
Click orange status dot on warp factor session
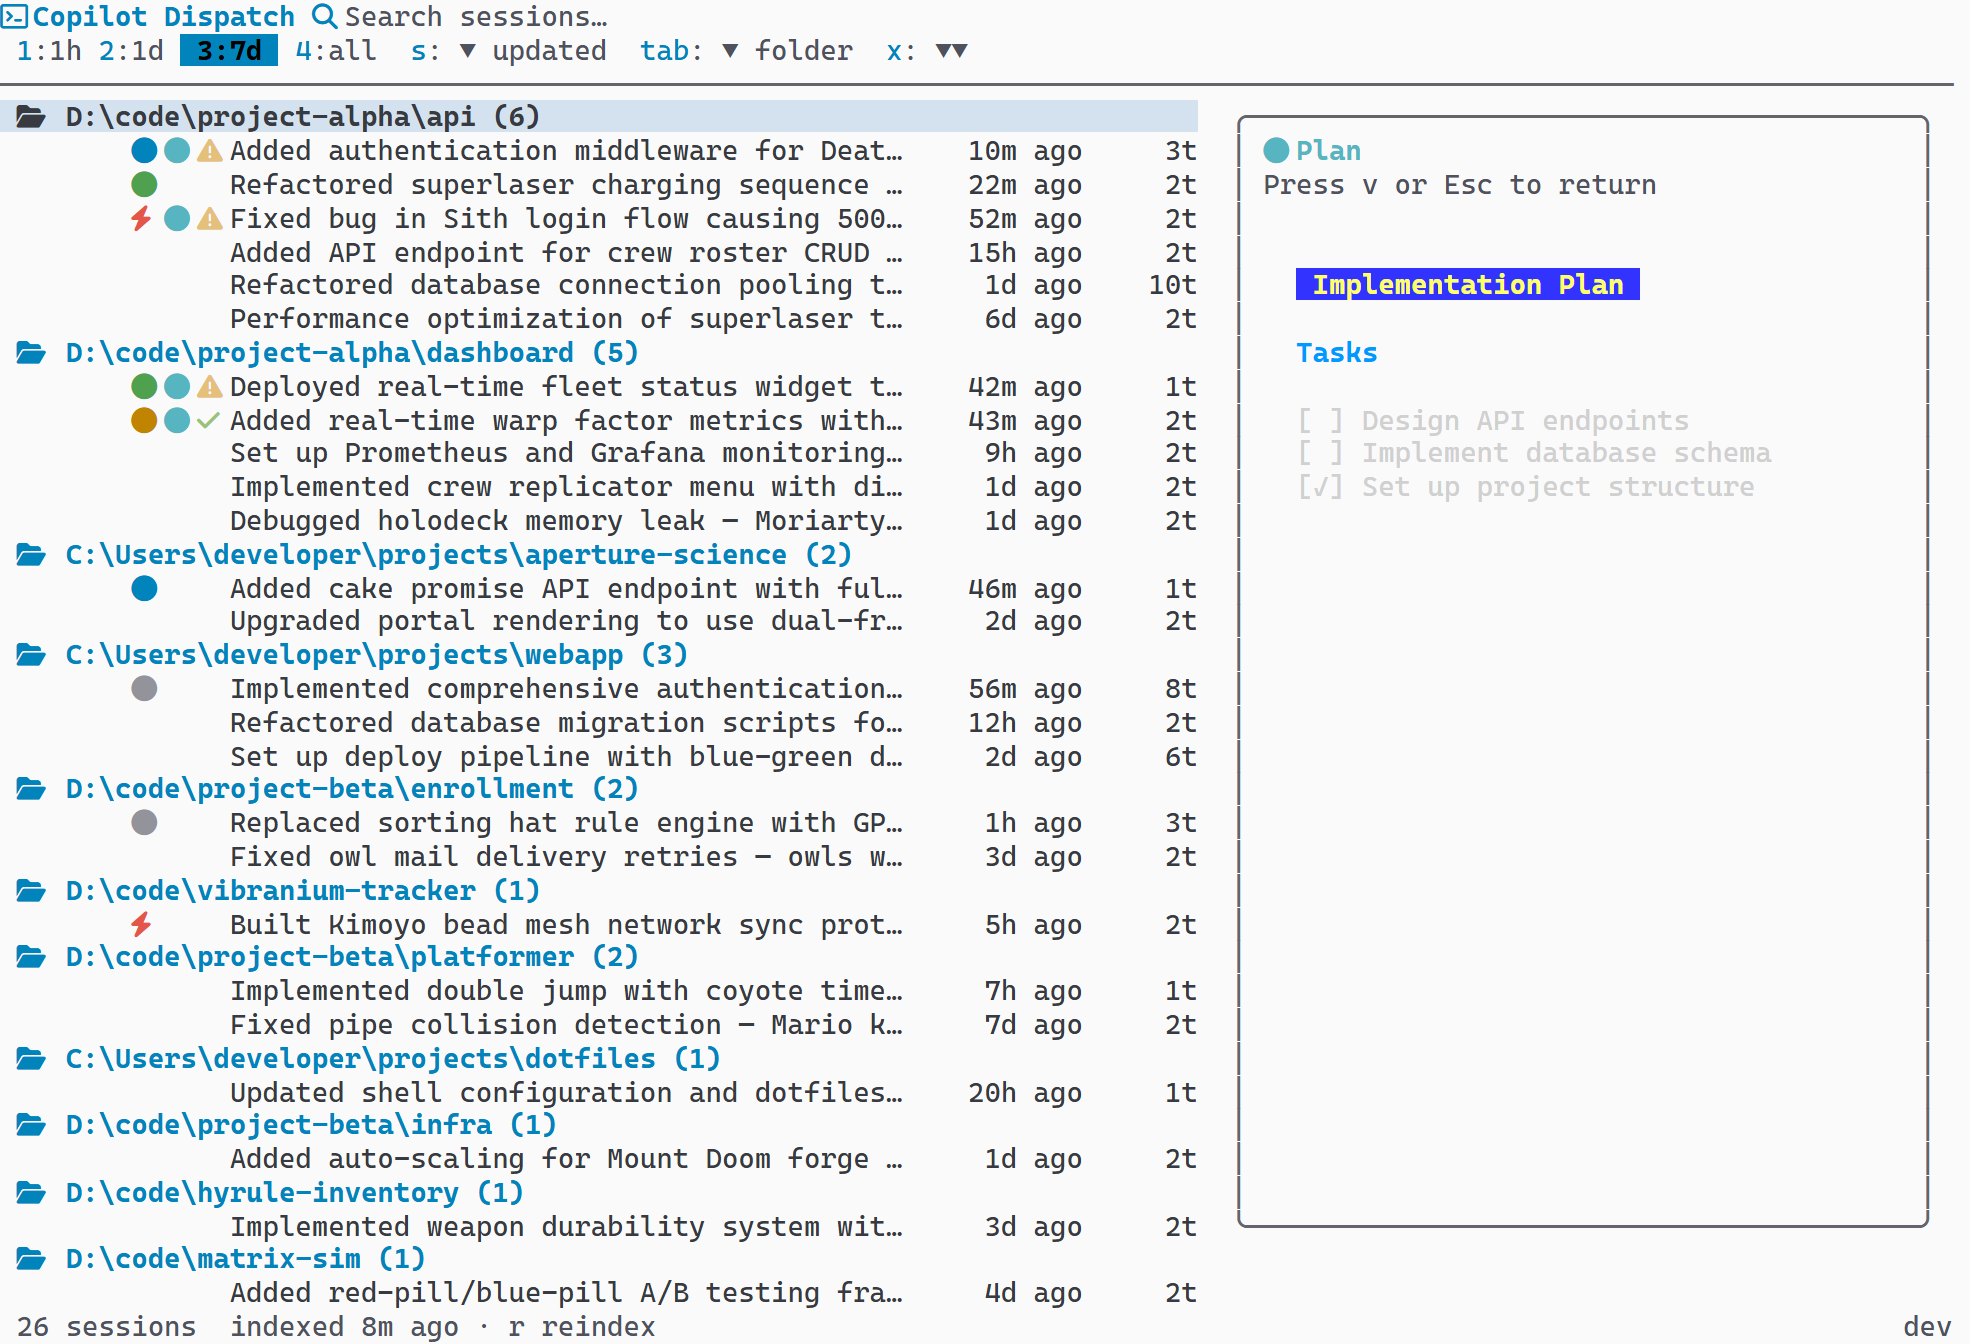pos(144,421)
